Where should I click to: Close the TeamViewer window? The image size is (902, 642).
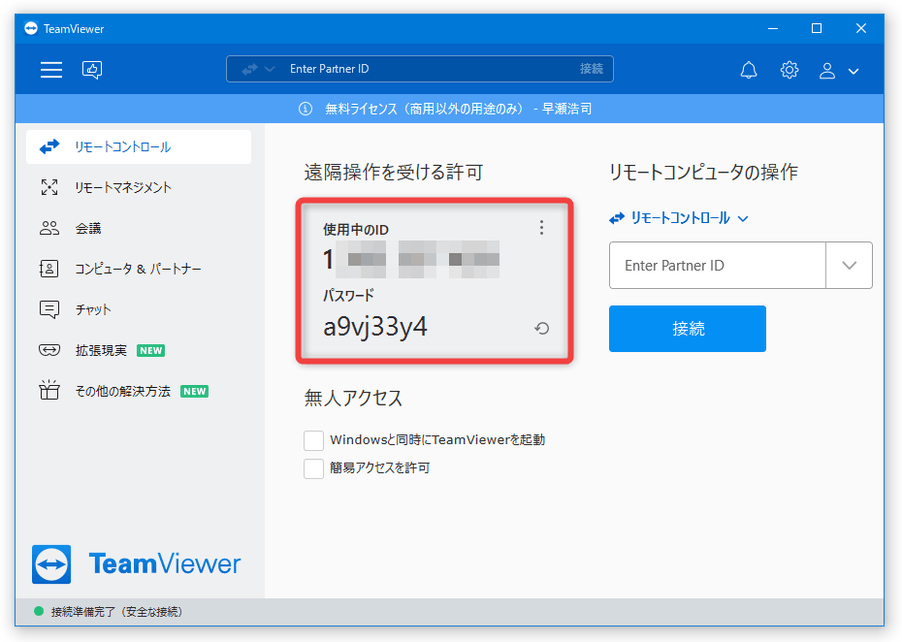(x=861, y=28)
